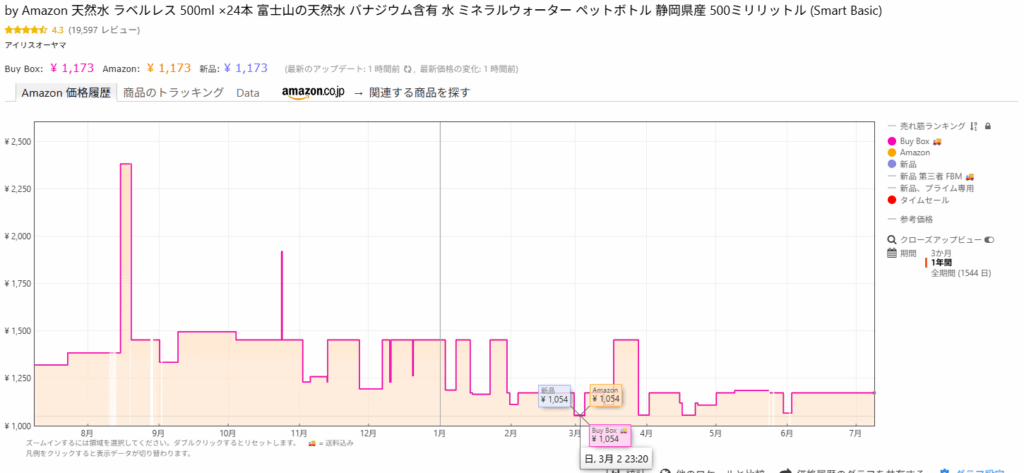Switch to the 商品のトラッキング tab

coord(173,93)
